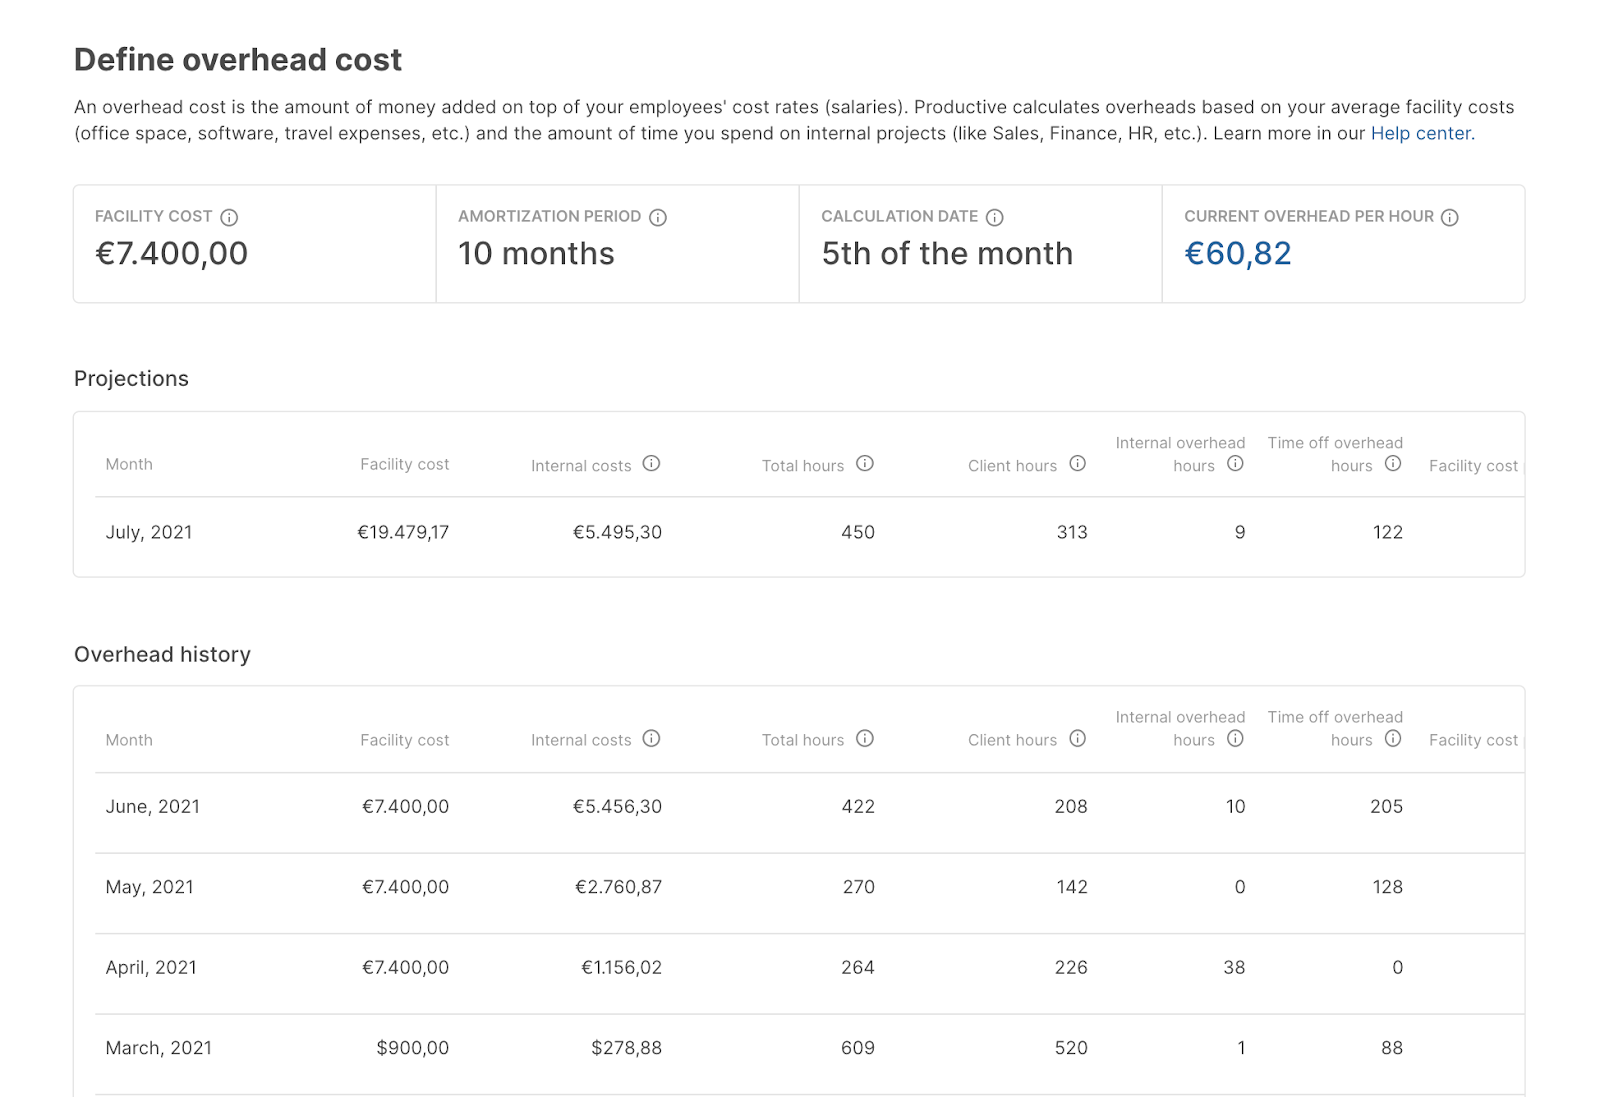Click the €60,82 current overhead value
The image size is (1600, 1097).
[1238, 254]
